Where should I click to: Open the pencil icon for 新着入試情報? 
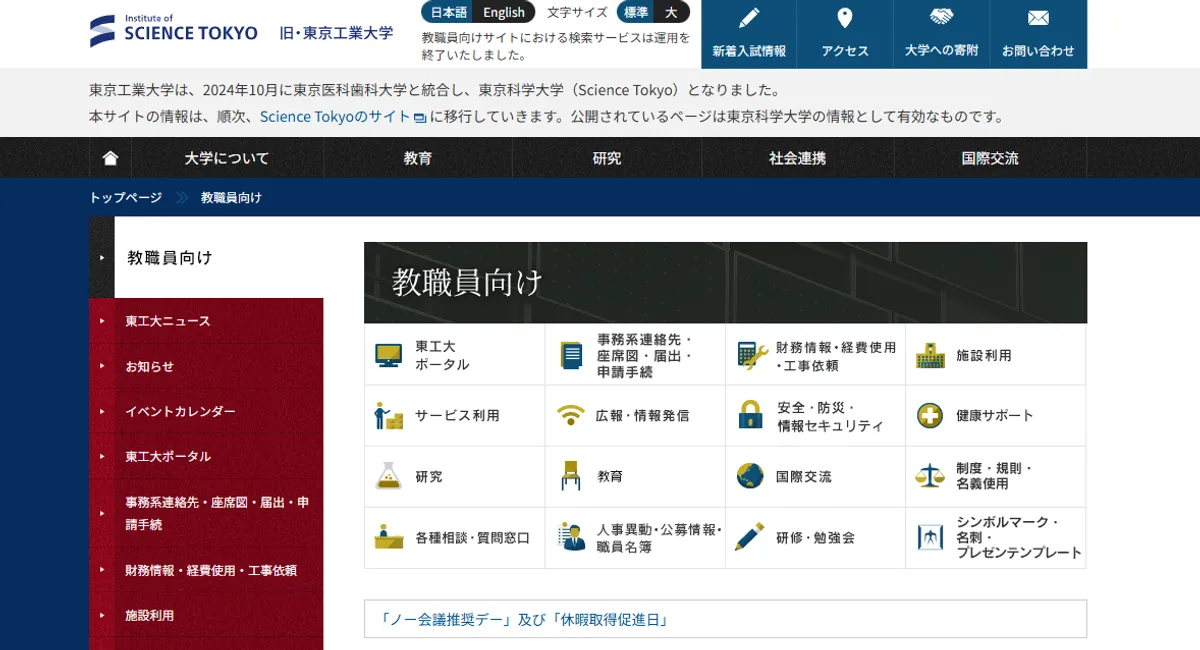coord(748,18)
